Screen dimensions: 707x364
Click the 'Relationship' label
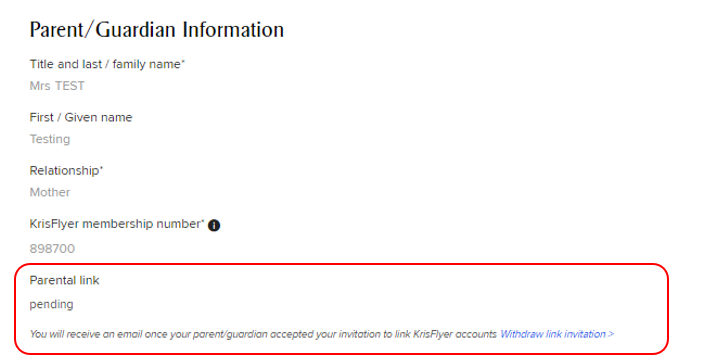click(x=66, y=171)
